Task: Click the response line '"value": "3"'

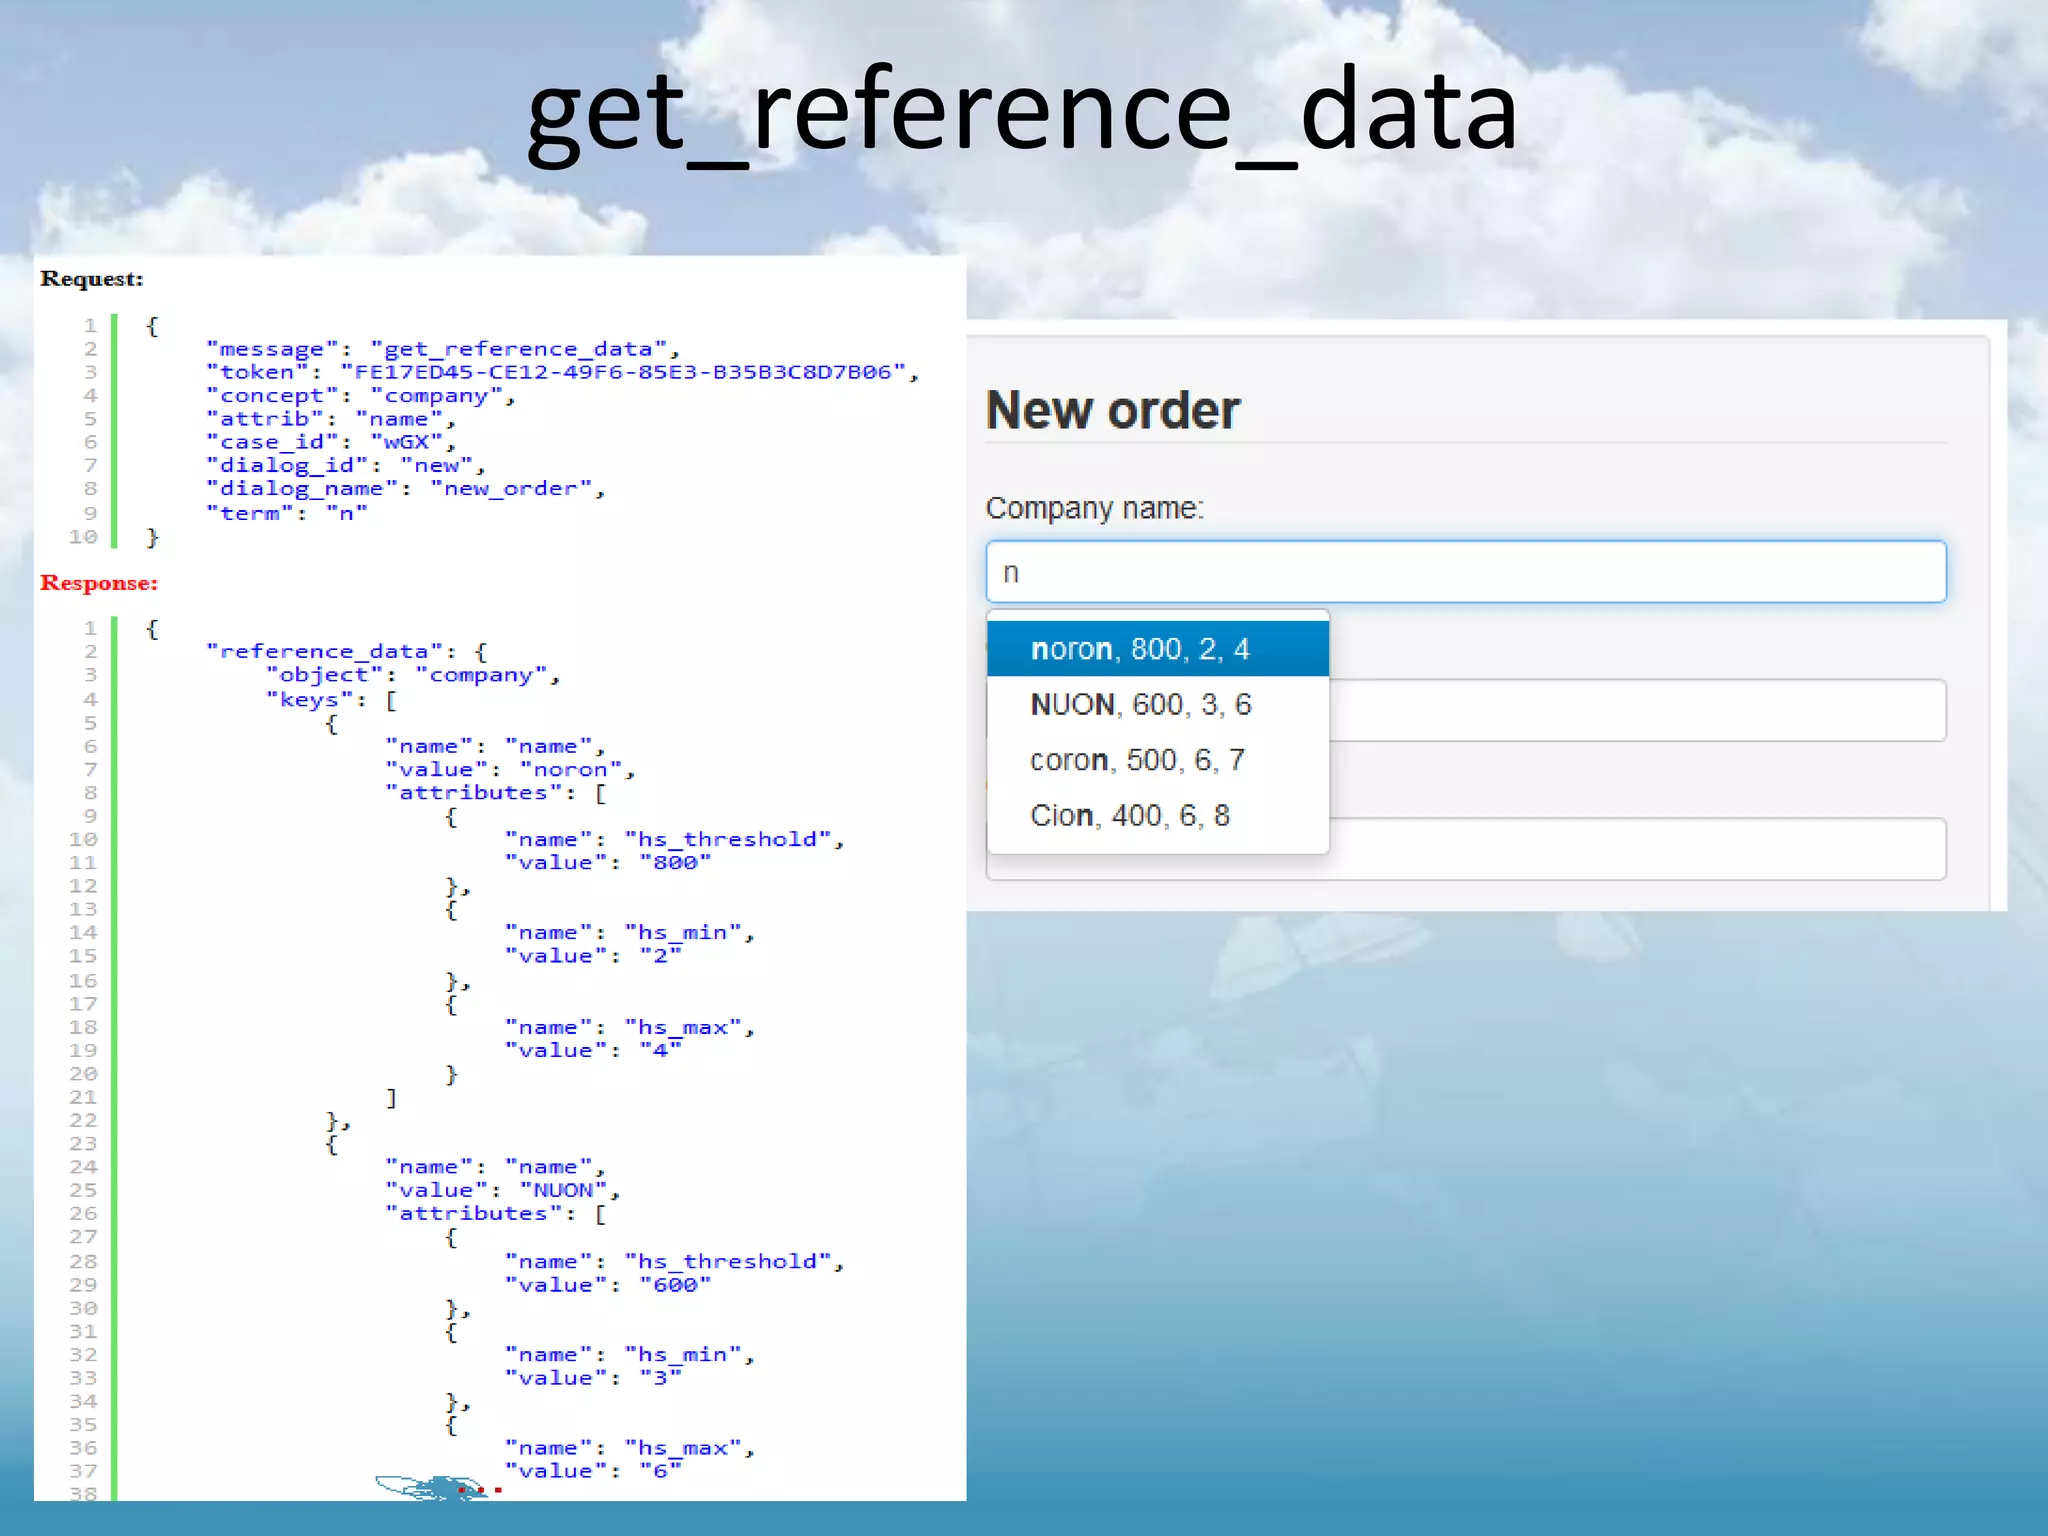Action: point(594,1378)
